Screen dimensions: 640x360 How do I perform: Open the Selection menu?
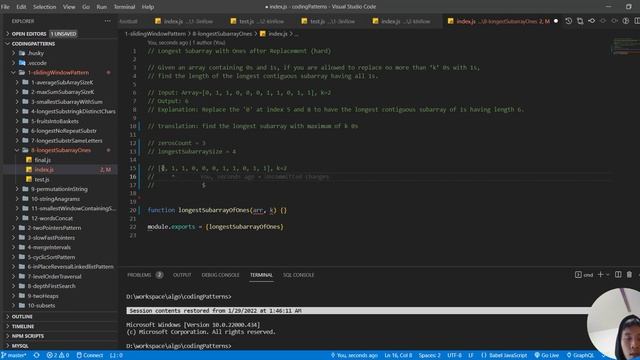[44, 7]
